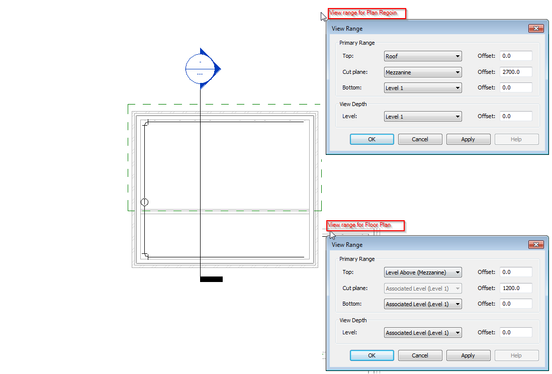Click OK in Plan Region View Range dialog
Screen dimensions: 552x374
[x=372, y=139]
